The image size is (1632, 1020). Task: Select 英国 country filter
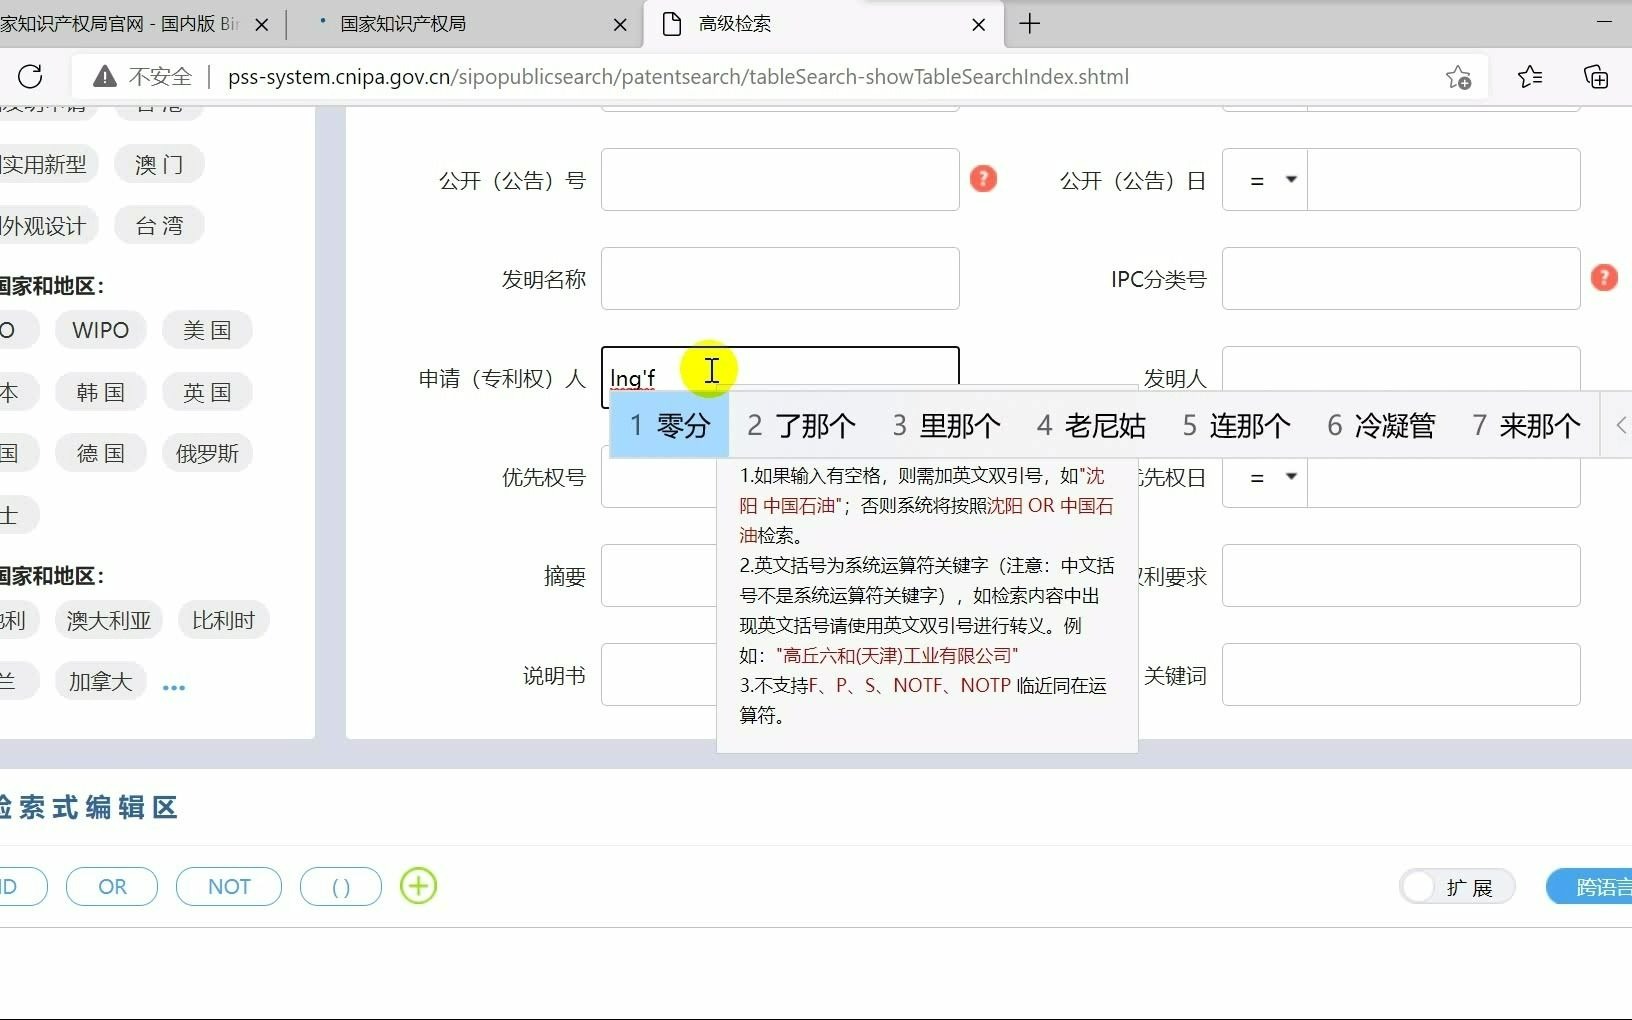[x=207, y=392]
